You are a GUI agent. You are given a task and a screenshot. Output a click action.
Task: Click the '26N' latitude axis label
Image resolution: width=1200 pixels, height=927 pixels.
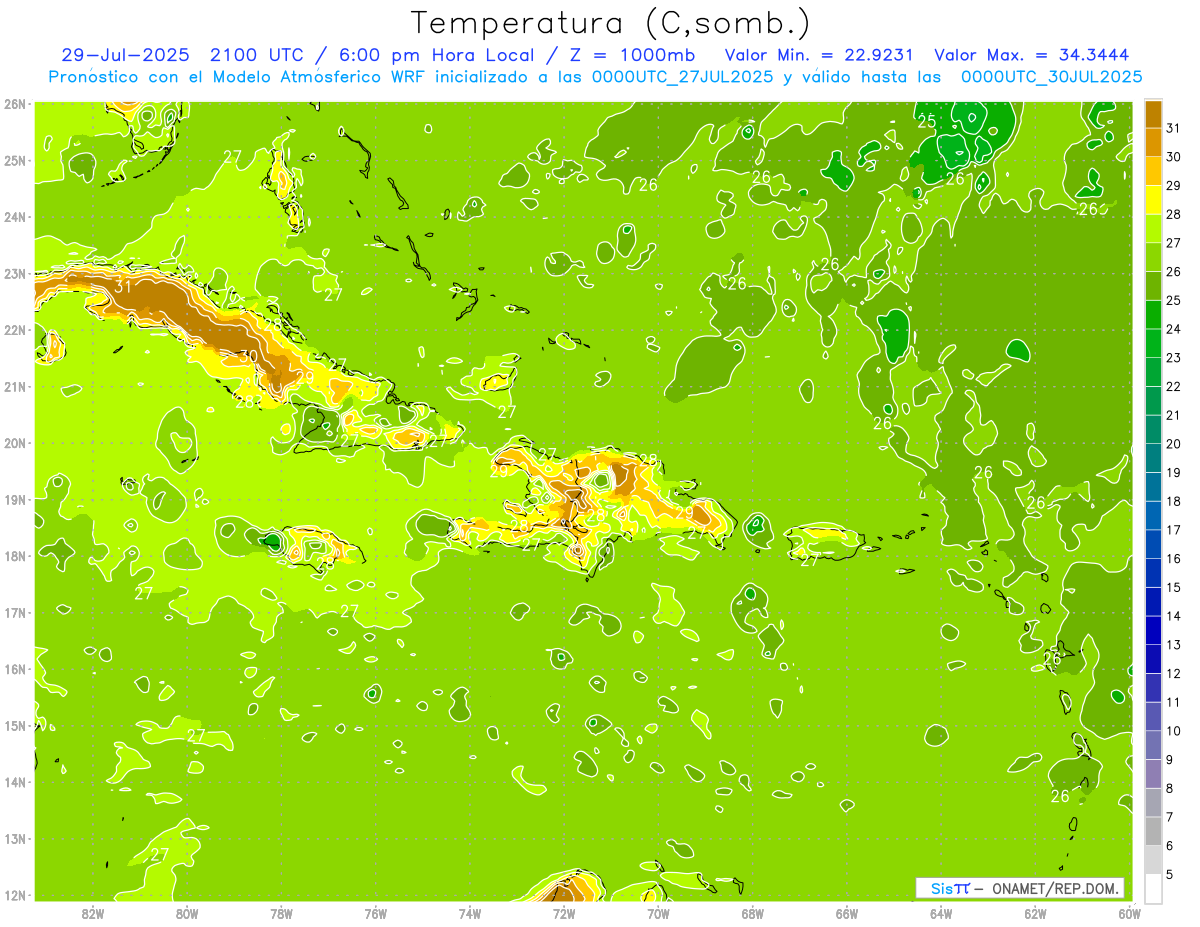[x=15, y=104]
